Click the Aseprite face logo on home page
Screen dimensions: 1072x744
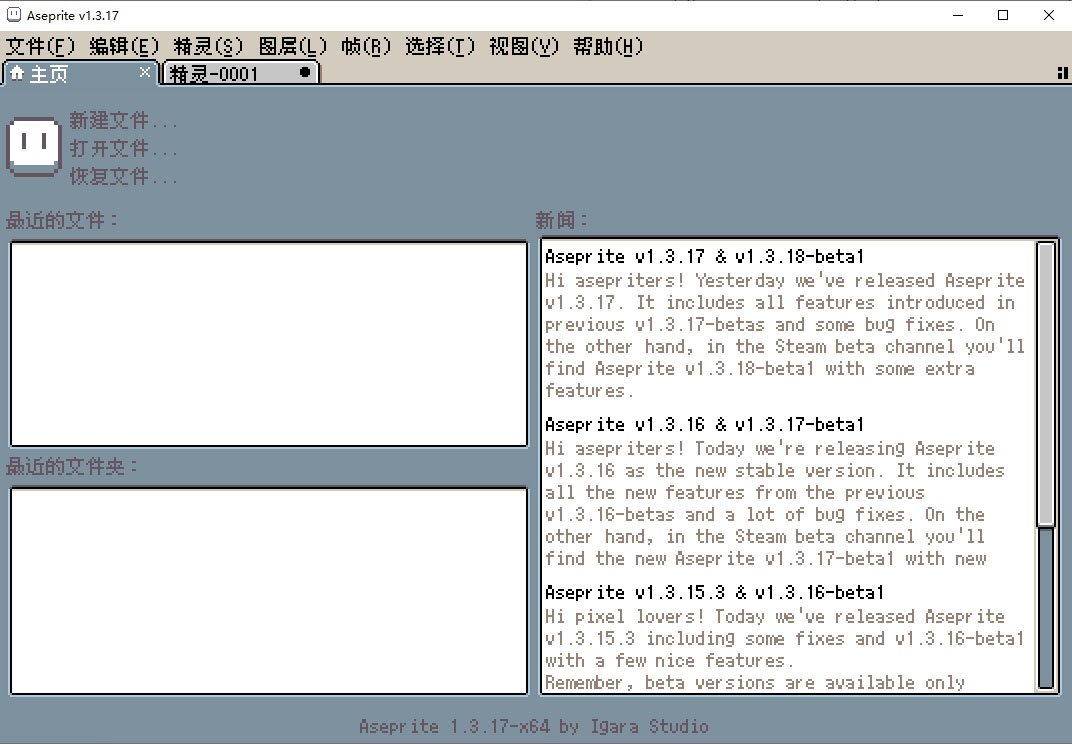[34, 147]
